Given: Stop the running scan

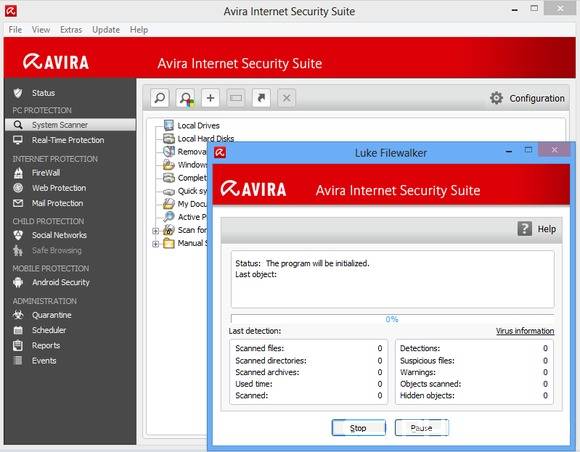Looking at the screenshot, I should click(358, 428).
